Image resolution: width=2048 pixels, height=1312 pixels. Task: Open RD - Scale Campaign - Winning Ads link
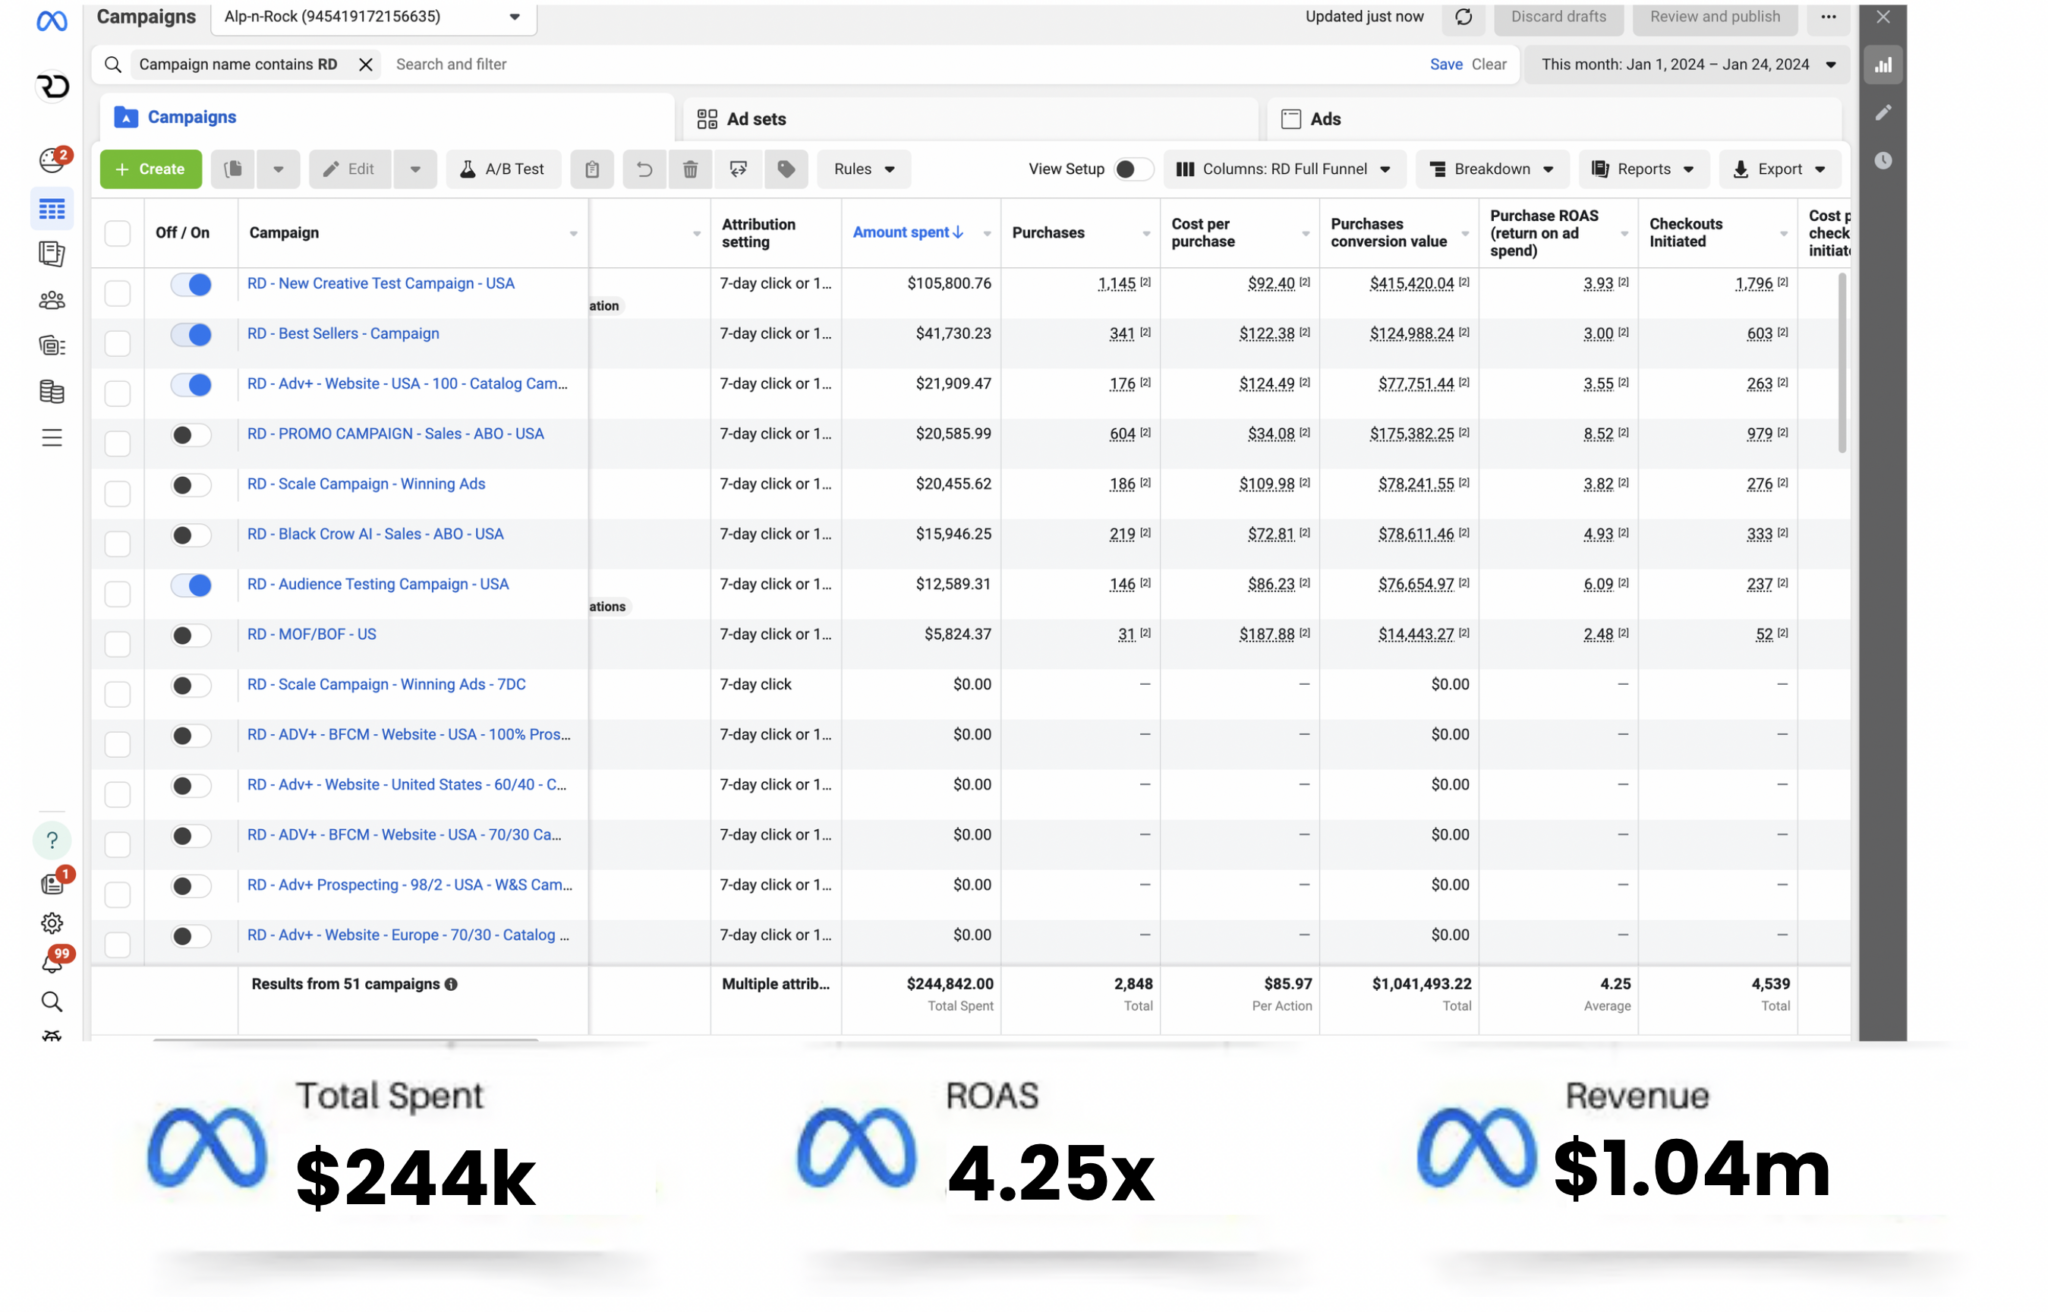click(366, 484)
